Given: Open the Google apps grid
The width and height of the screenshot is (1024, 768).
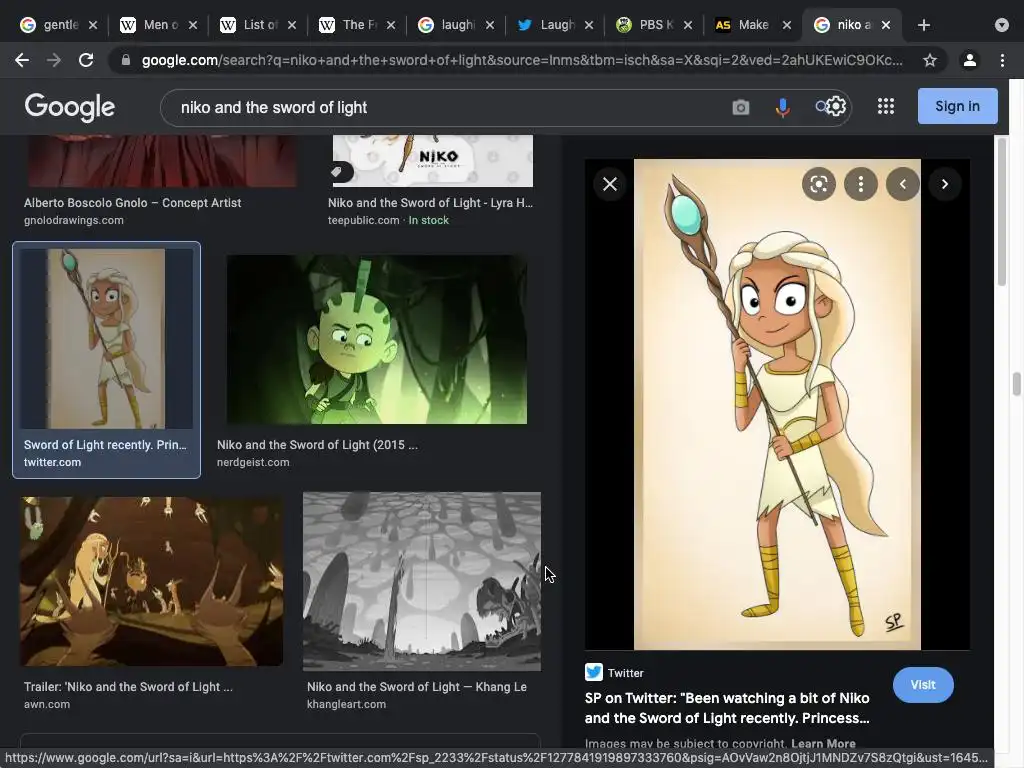Looking at the screenshot, I should pos(886,106).
